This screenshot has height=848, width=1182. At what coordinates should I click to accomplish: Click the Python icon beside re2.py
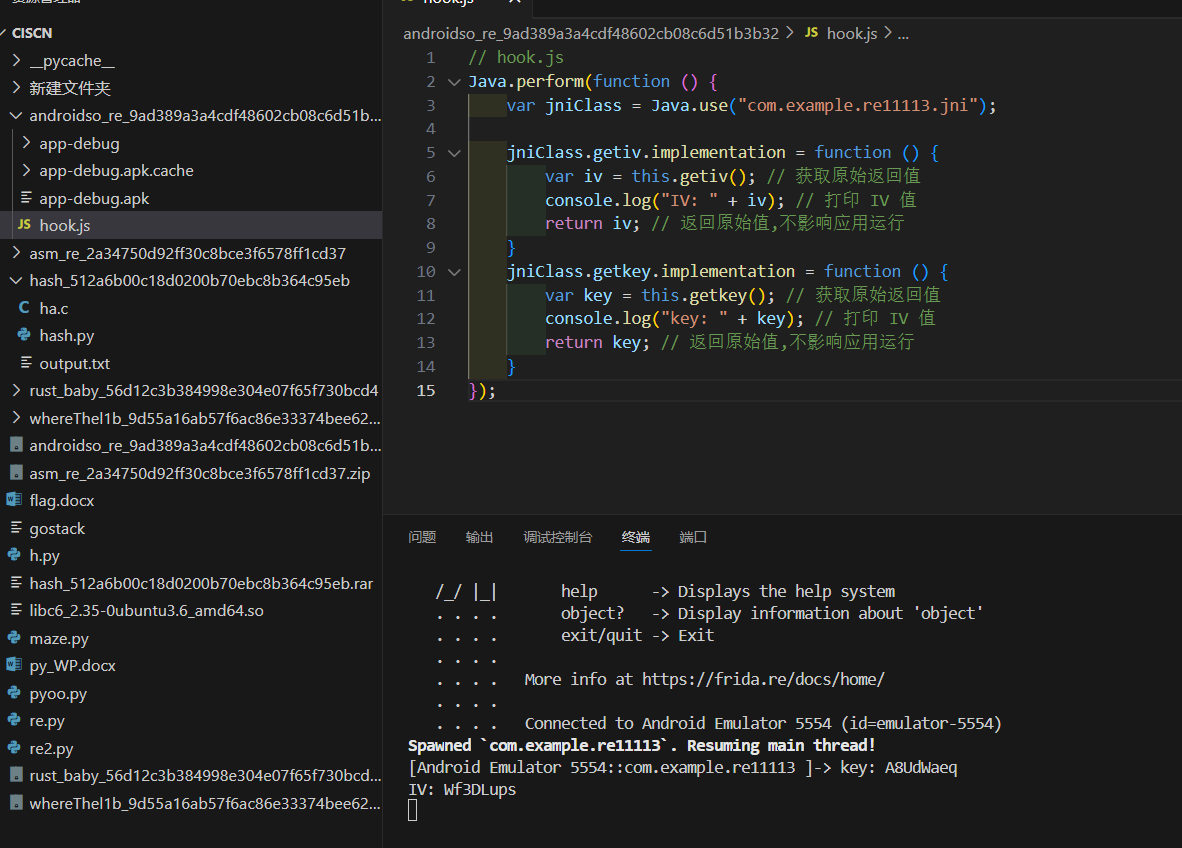[14, 748]
